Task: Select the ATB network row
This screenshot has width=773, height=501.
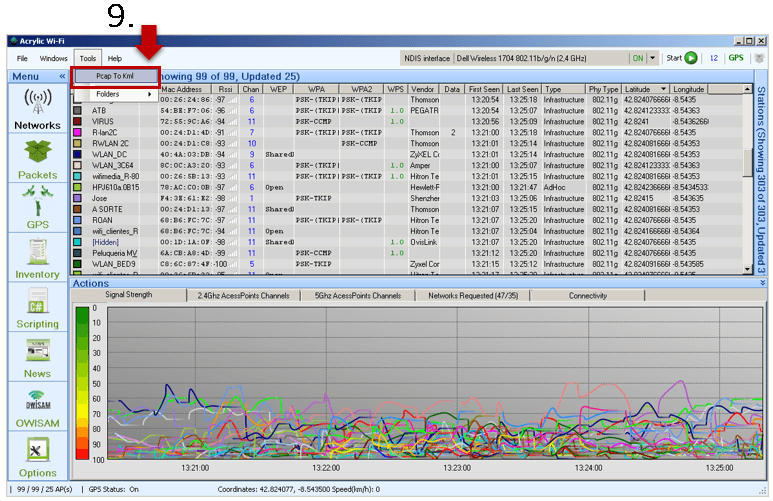Action: pos(407,110)
